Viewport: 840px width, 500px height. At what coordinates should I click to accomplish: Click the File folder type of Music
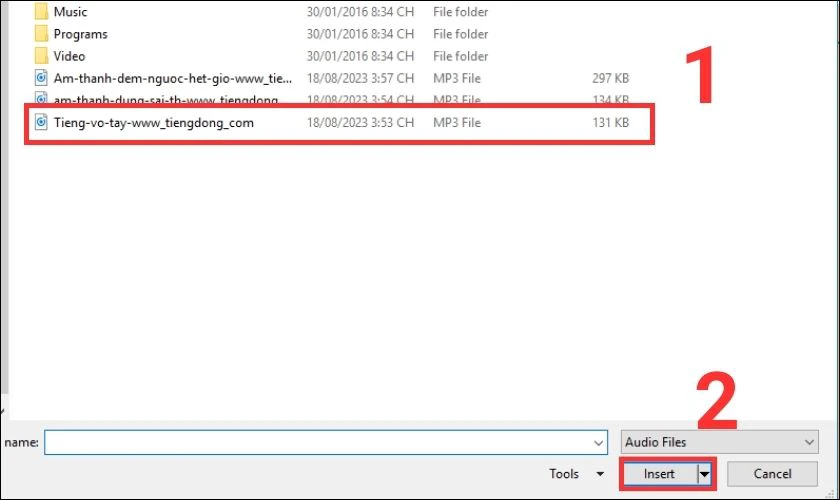click(460, 12)
